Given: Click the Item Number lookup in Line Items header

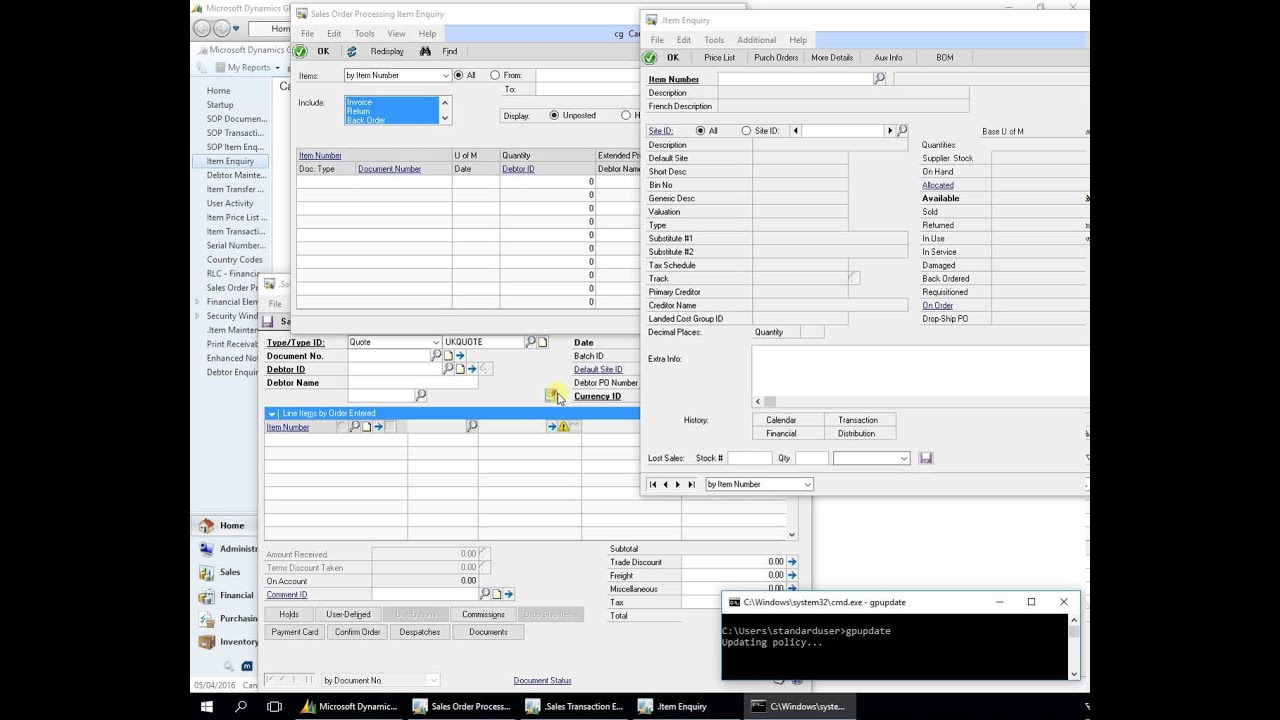Looking at the screenshot, I should click(354, 427).
